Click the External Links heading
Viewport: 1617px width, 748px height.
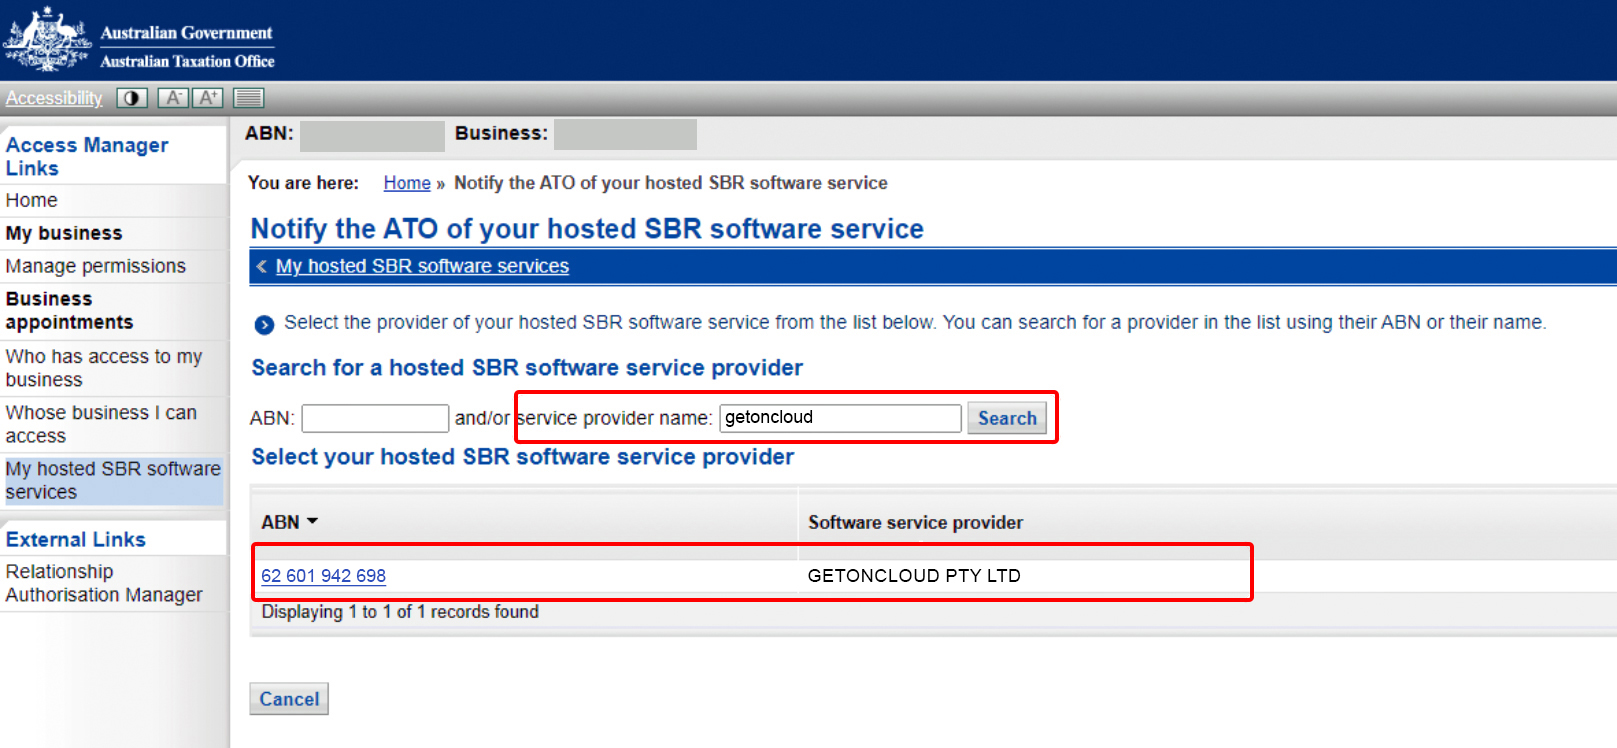[x=76, y=540]
